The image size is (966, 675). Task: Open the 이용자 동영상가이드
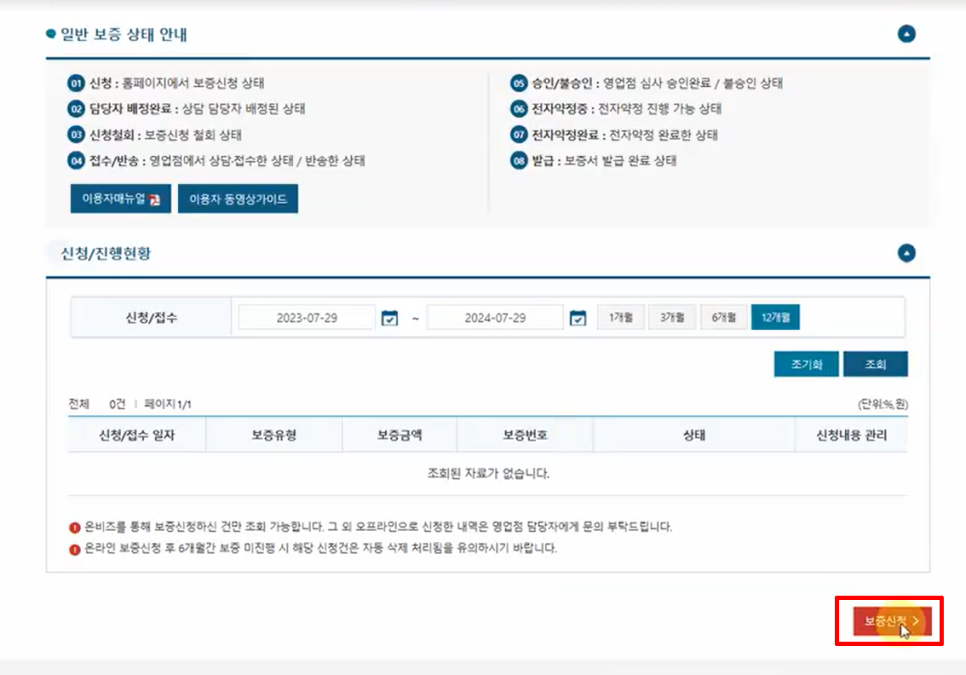click(238, 199)
